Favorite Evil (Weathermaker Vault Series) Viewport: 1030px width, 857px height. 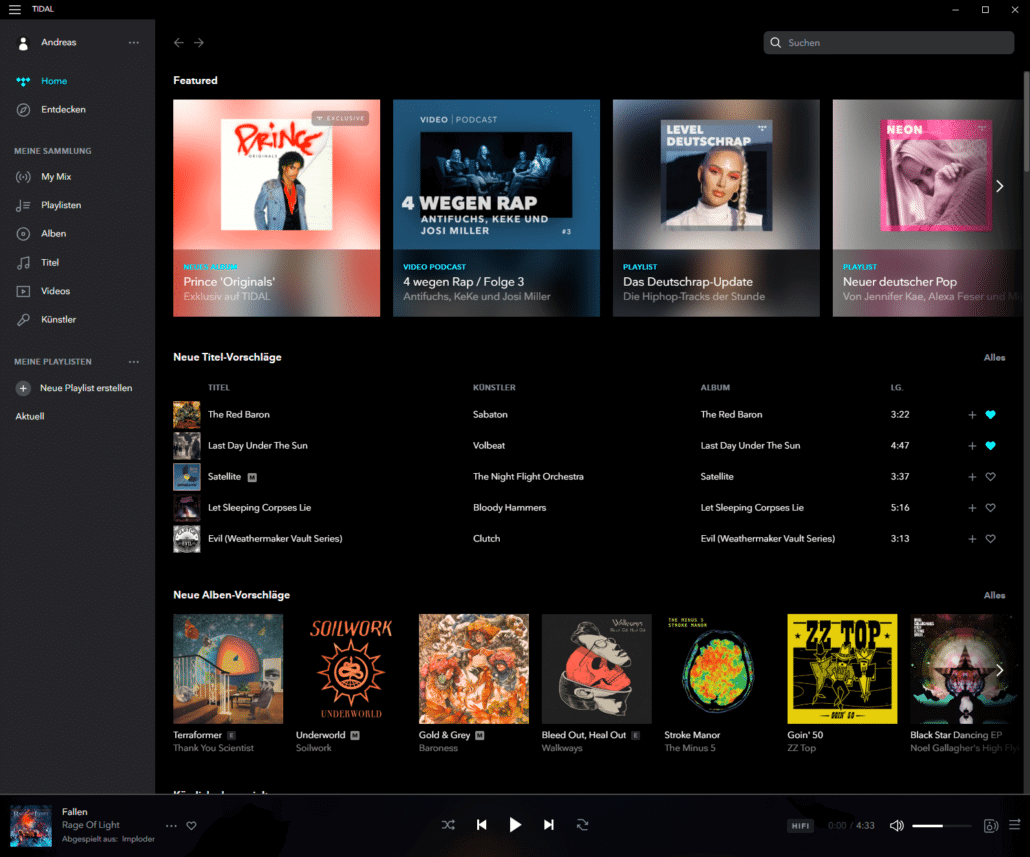point(991,539)
